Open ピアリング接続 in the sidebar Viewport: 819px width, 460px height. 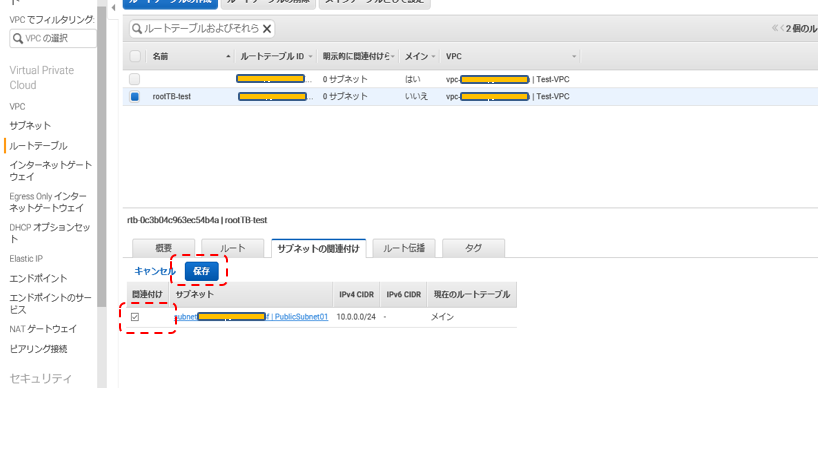[38, 349]
